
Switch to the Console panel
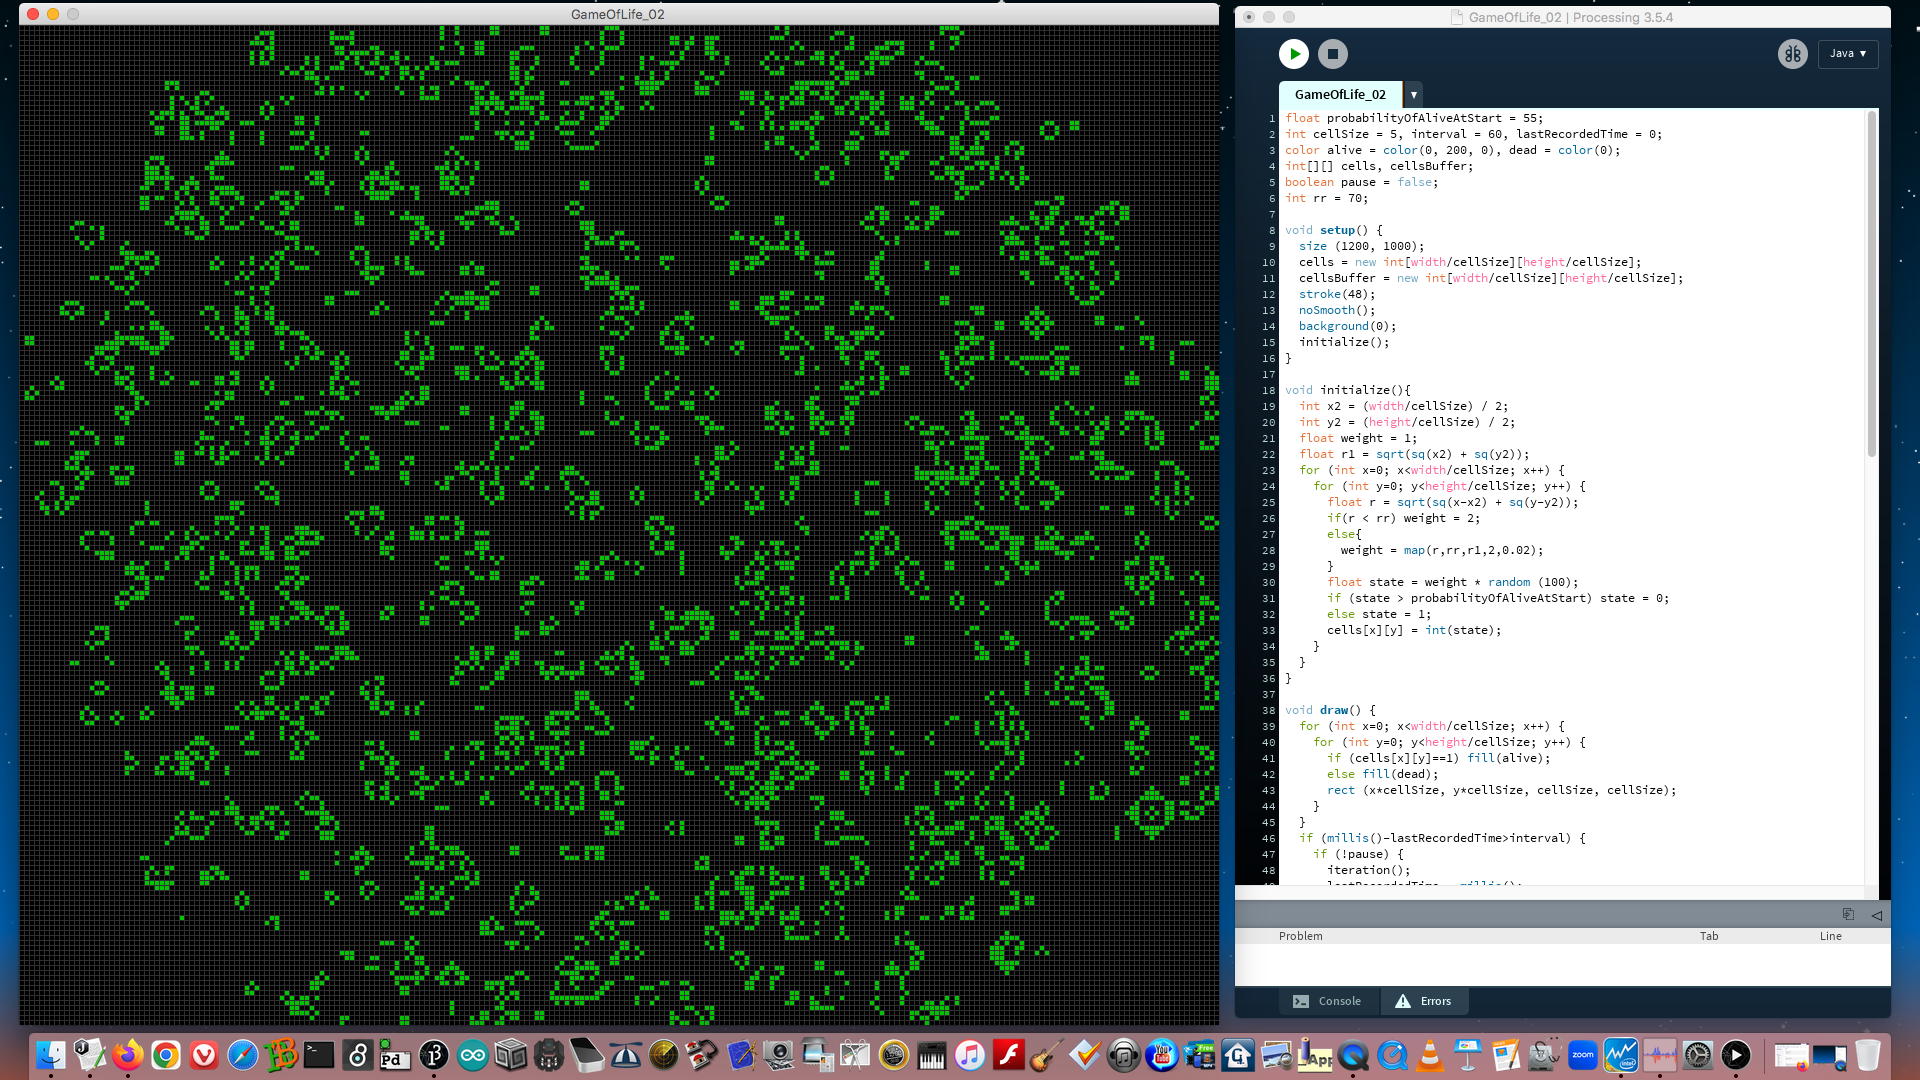[1327, 1001]
